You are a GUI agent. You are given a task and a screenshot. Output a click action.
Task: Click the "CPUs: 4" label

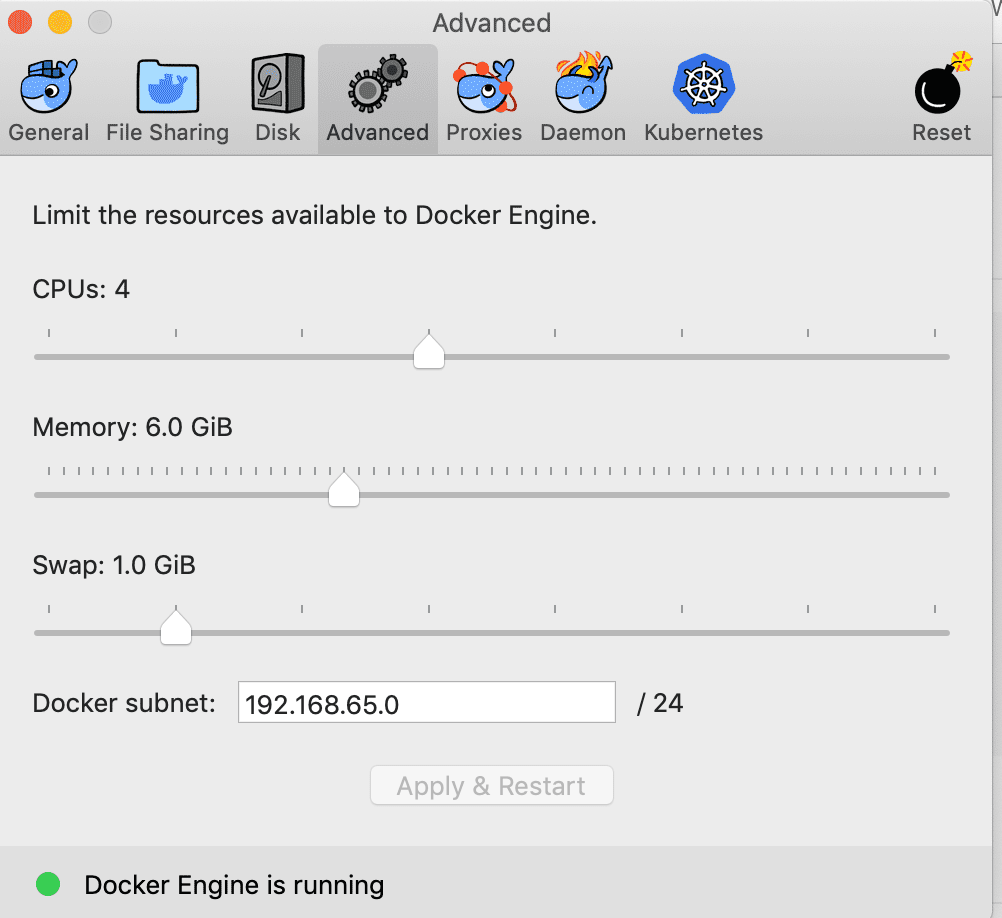pos(81,289)
